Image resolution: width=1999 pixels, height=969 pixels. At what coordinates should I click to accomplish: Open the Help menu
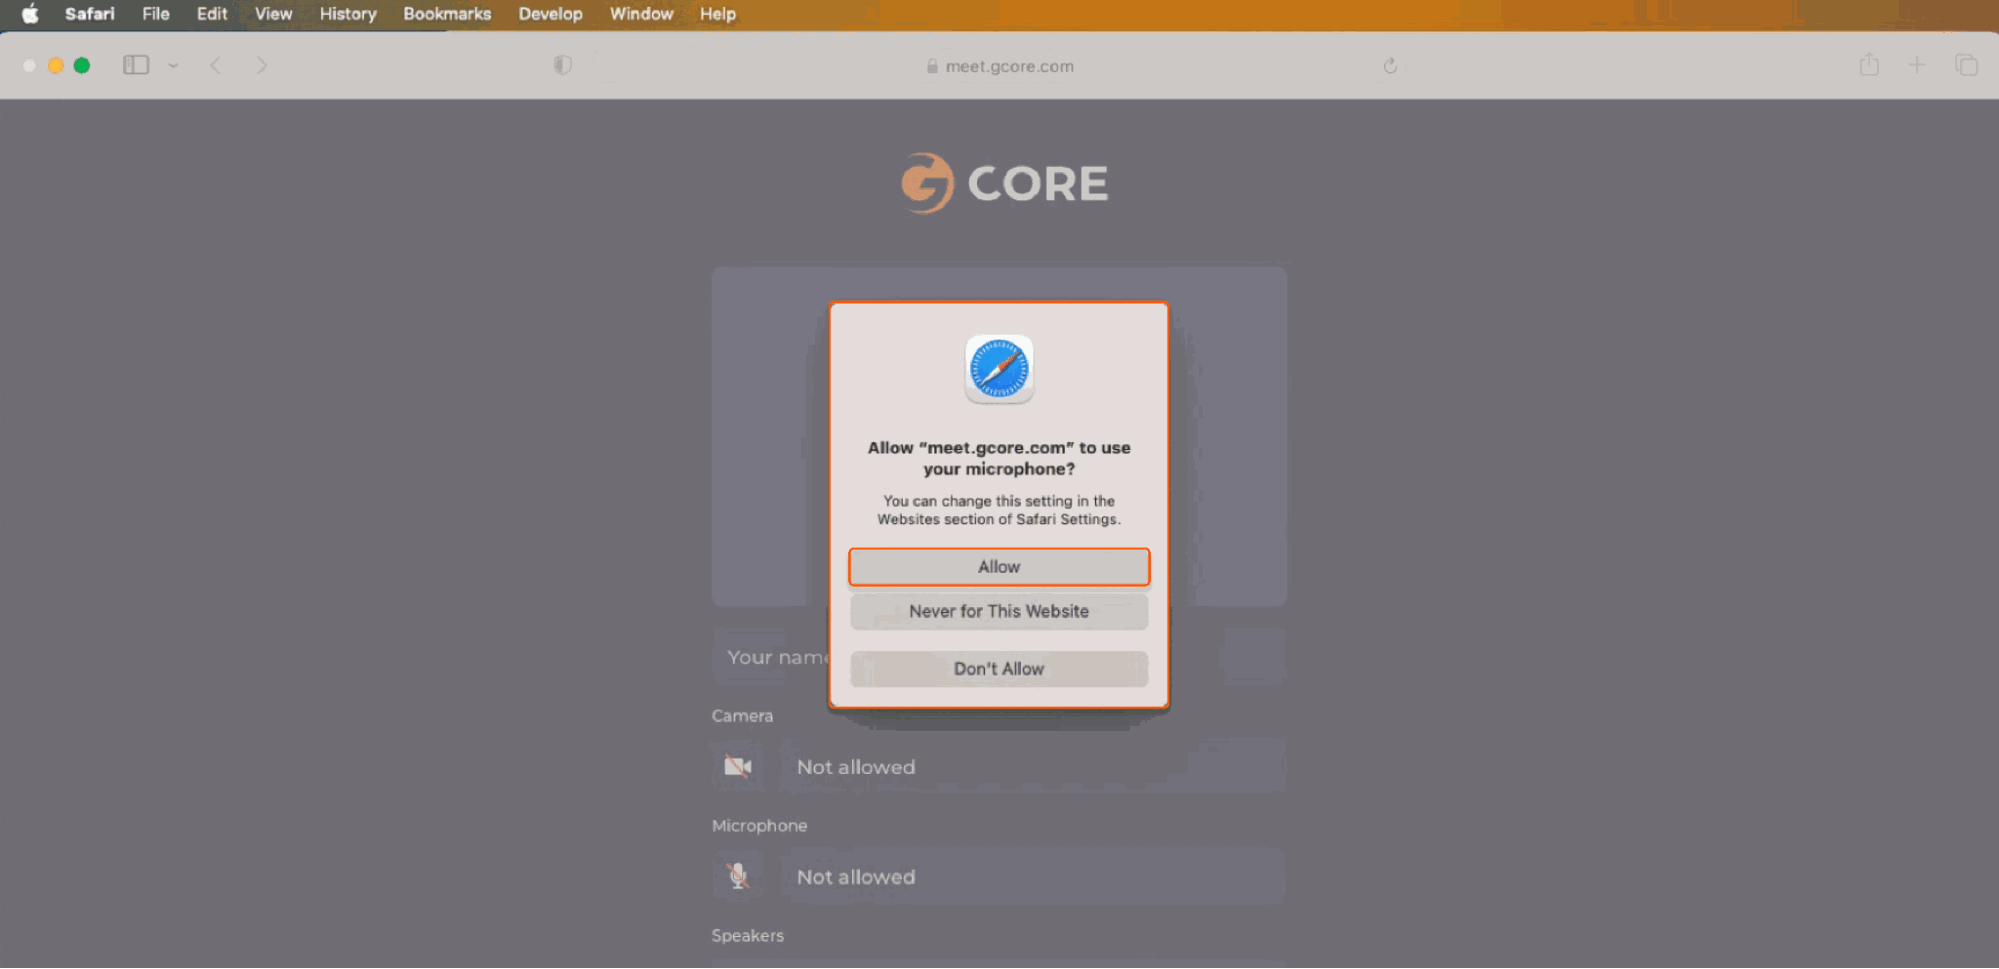(717, 14)
